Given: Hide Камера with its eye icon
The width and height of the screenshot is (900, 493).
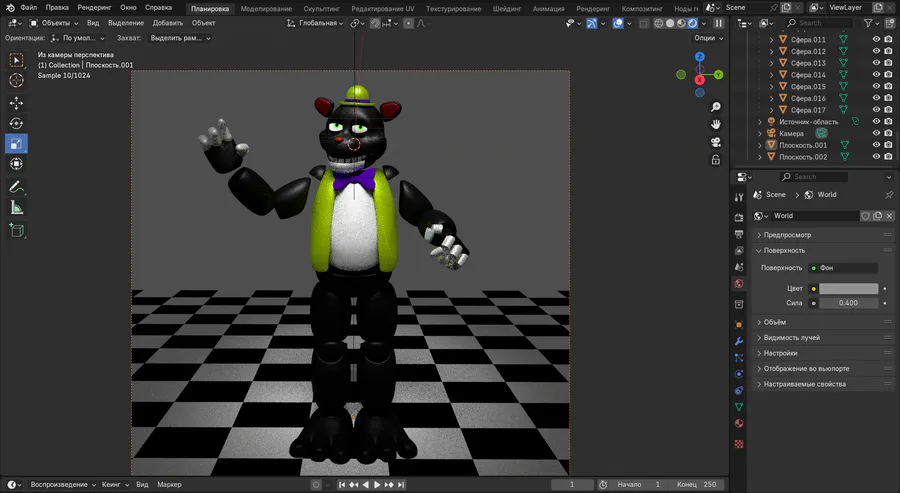Looking at the screenshot, I should 876,133.
